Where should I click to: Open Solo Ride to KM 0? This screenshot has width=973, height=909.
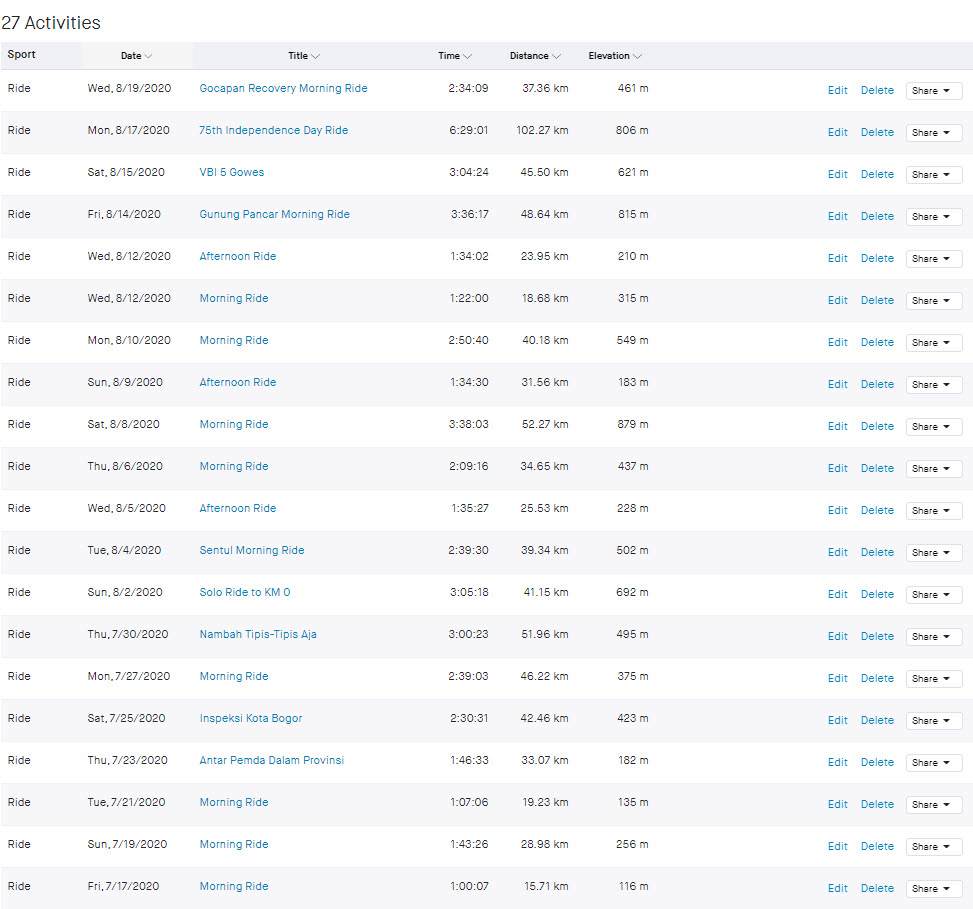pyautogui.click(x=244, y=592)
